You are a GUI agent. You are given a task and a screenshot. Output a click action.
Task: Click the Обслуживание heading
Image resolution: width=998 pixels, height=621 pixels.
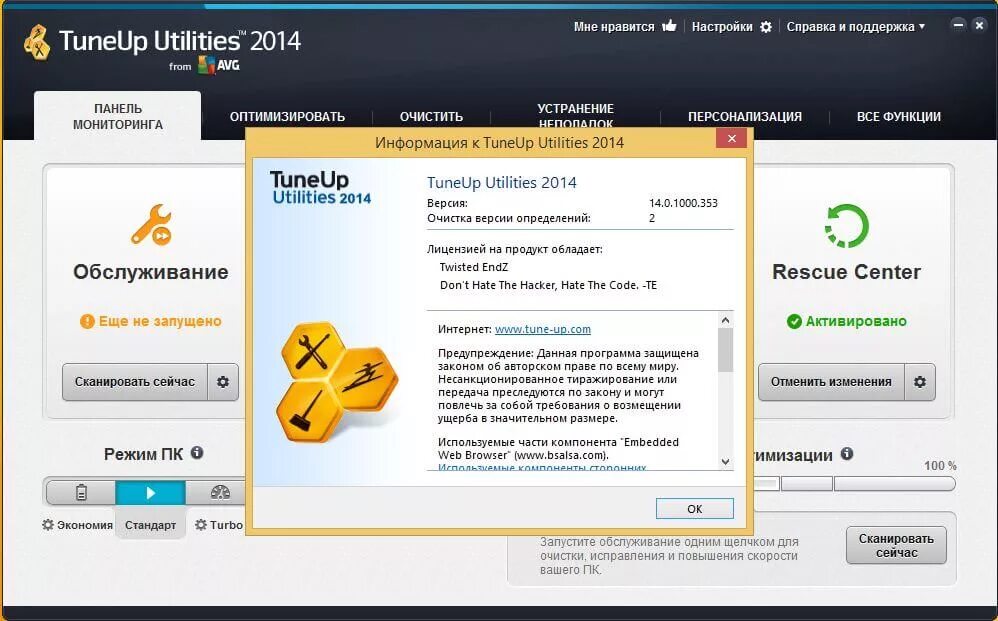(151, 272)
